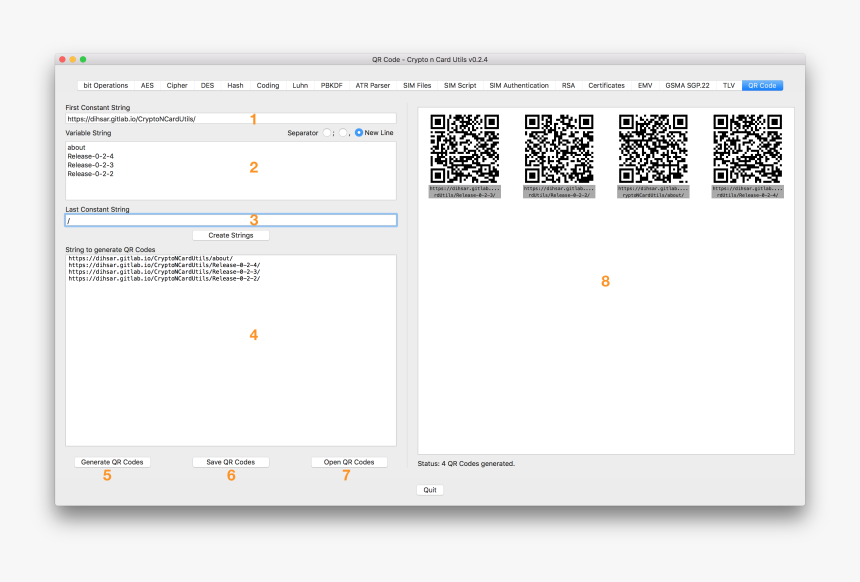860x582 pixels.
Task: Open the AES tab
Action: [147, 86]
